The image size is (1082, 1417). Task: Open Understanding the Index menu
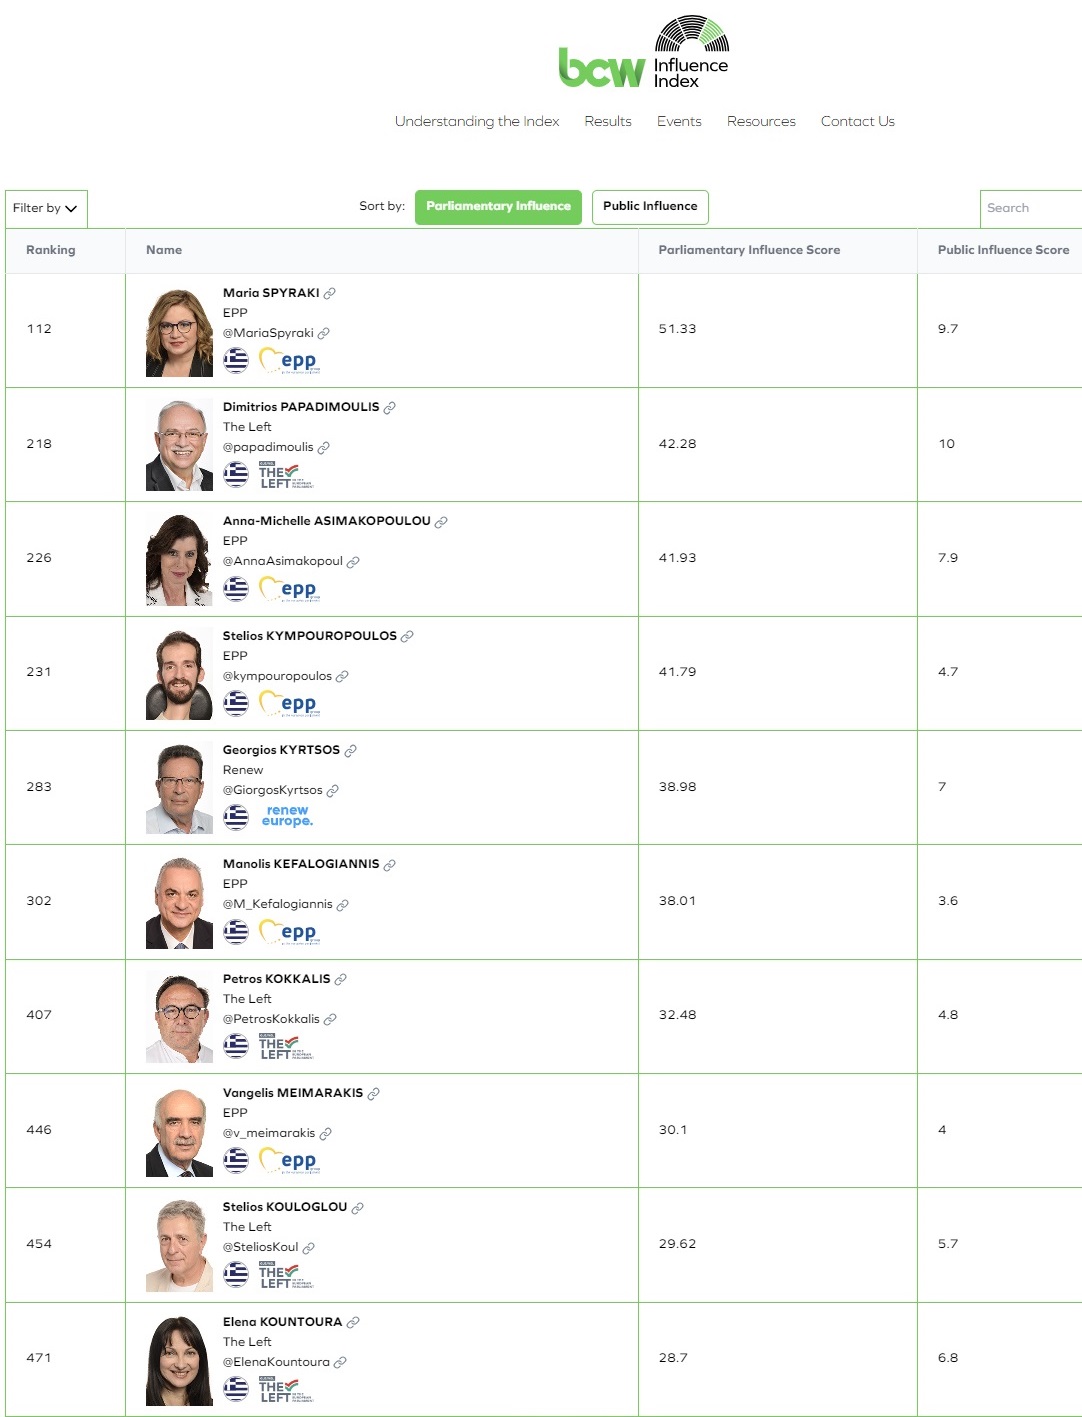click(477, 122)
